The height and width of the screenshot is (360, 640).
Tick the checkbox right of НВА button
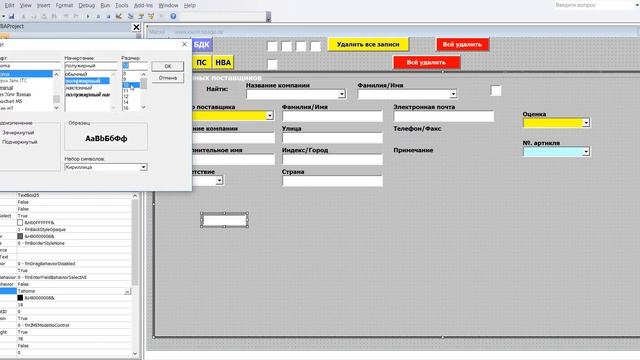pos(272,64)
